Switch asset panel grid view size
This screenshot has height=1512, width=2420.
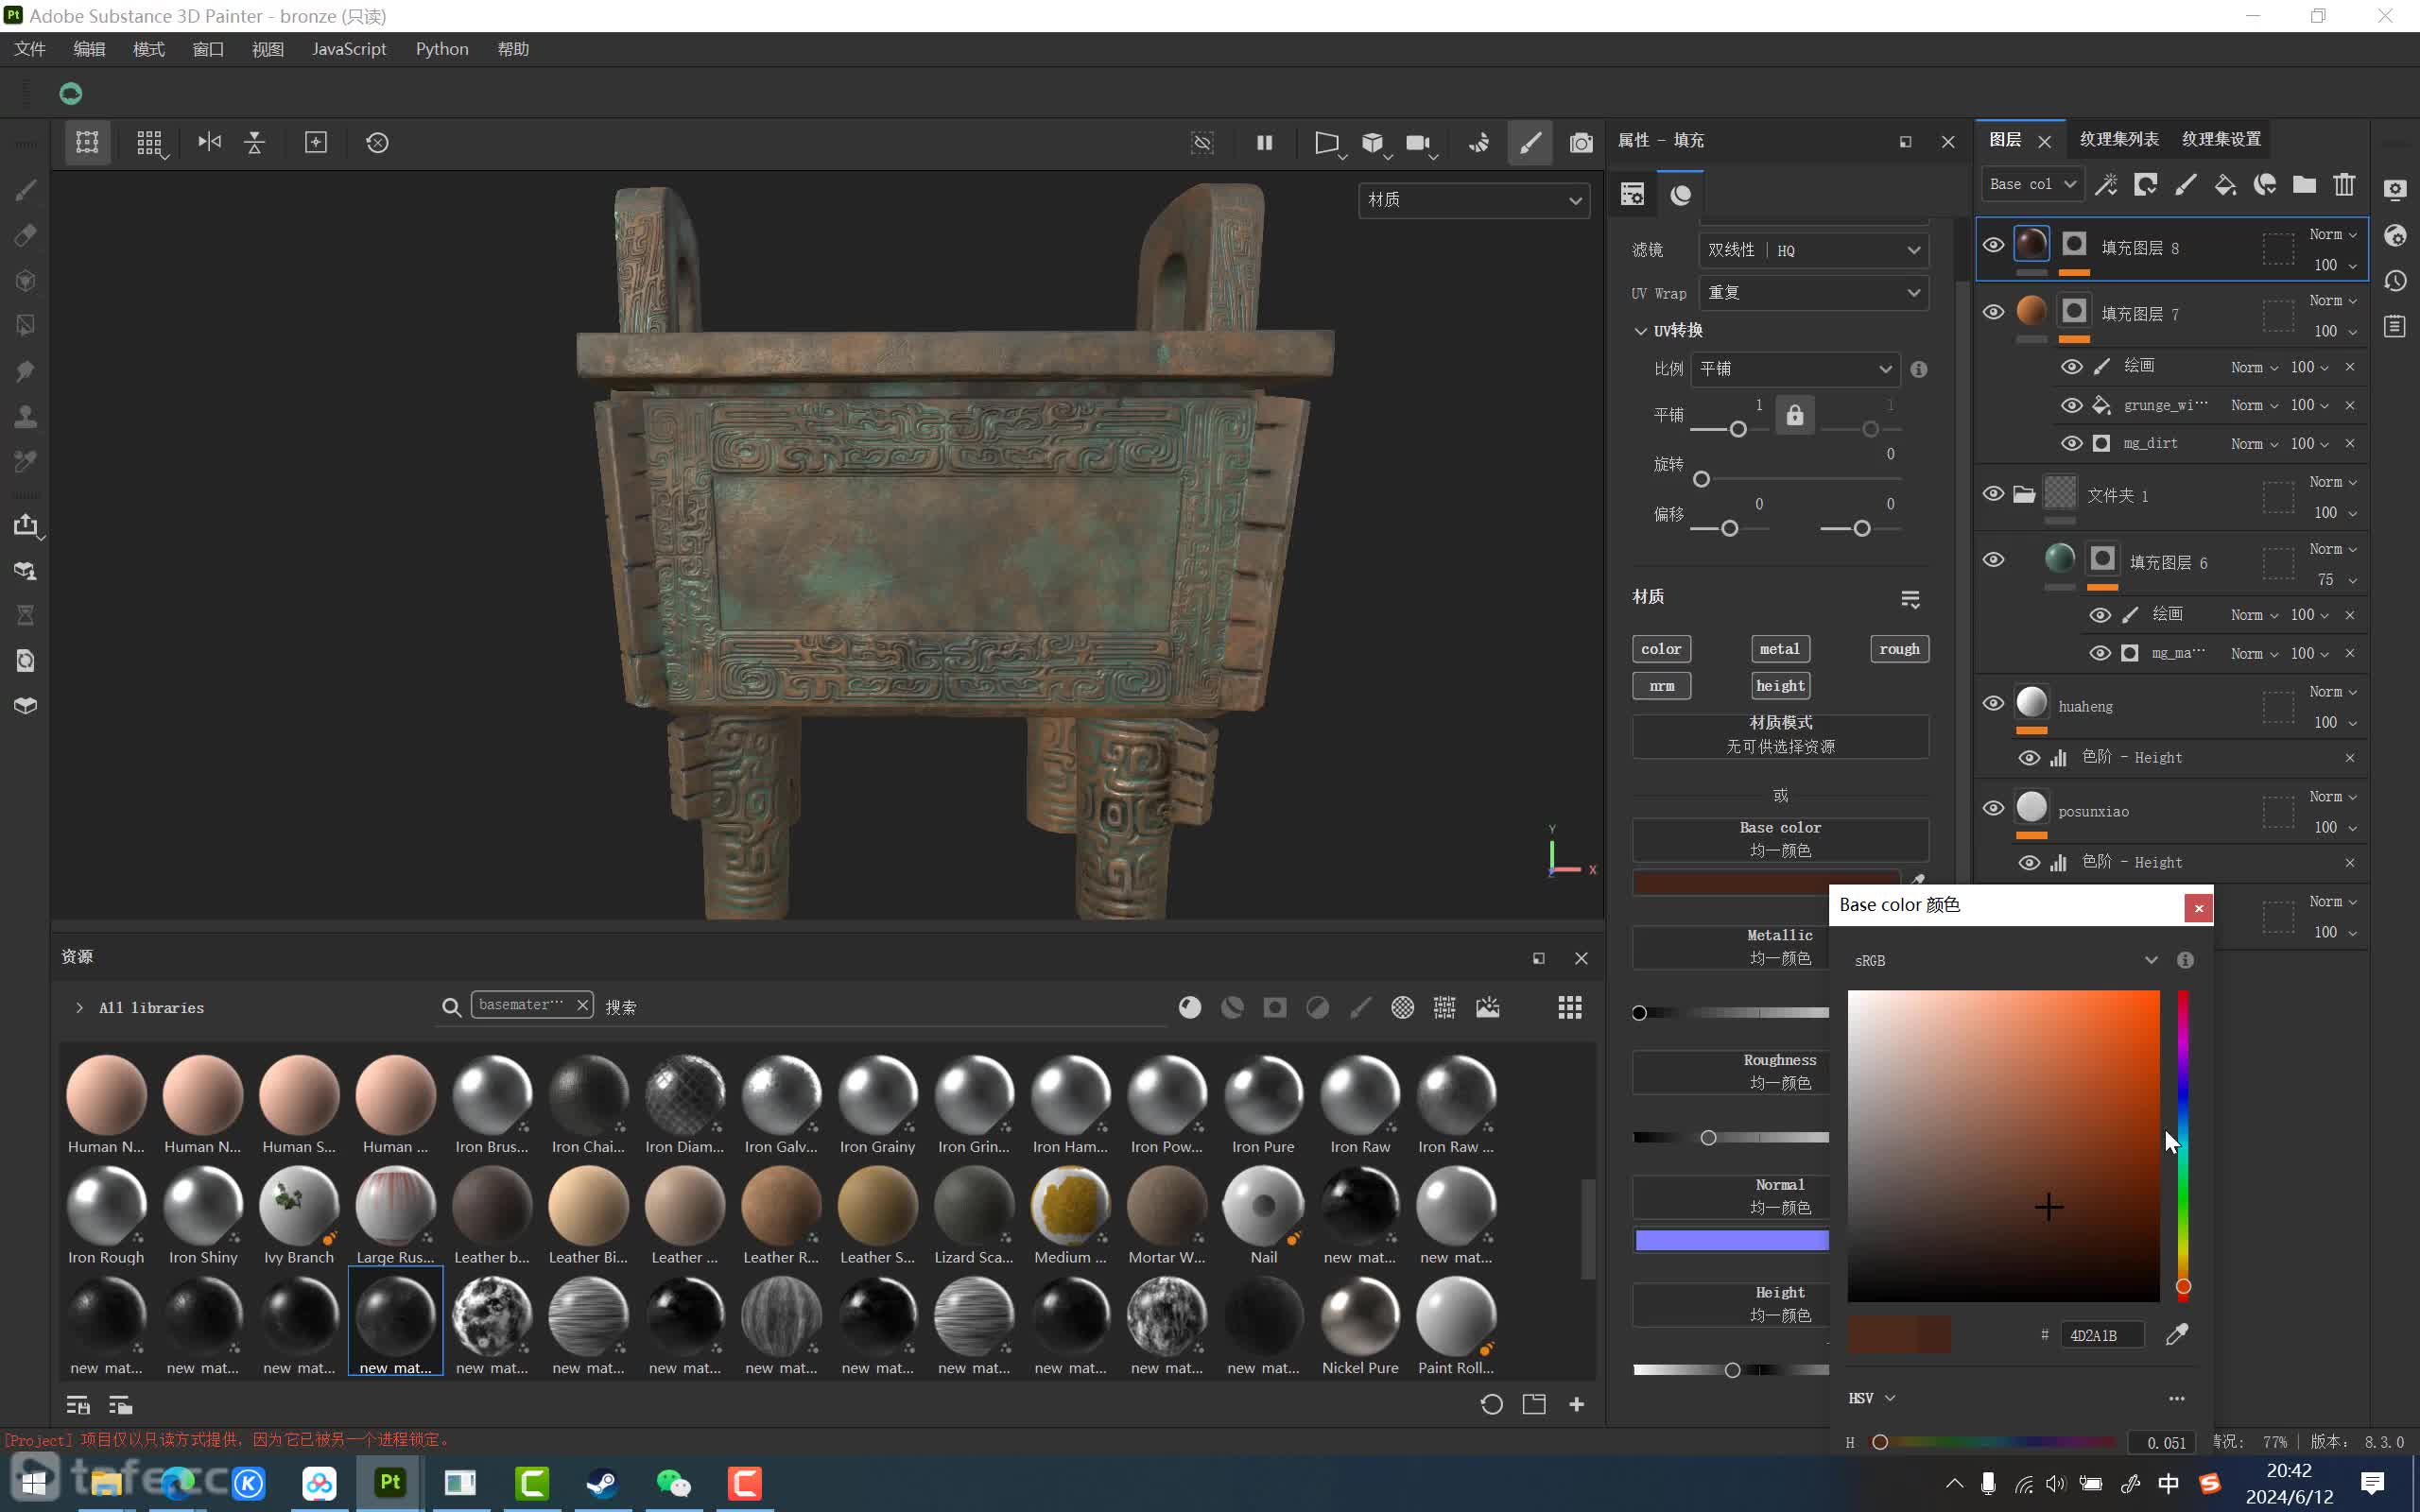[x=1570, y=1007]
